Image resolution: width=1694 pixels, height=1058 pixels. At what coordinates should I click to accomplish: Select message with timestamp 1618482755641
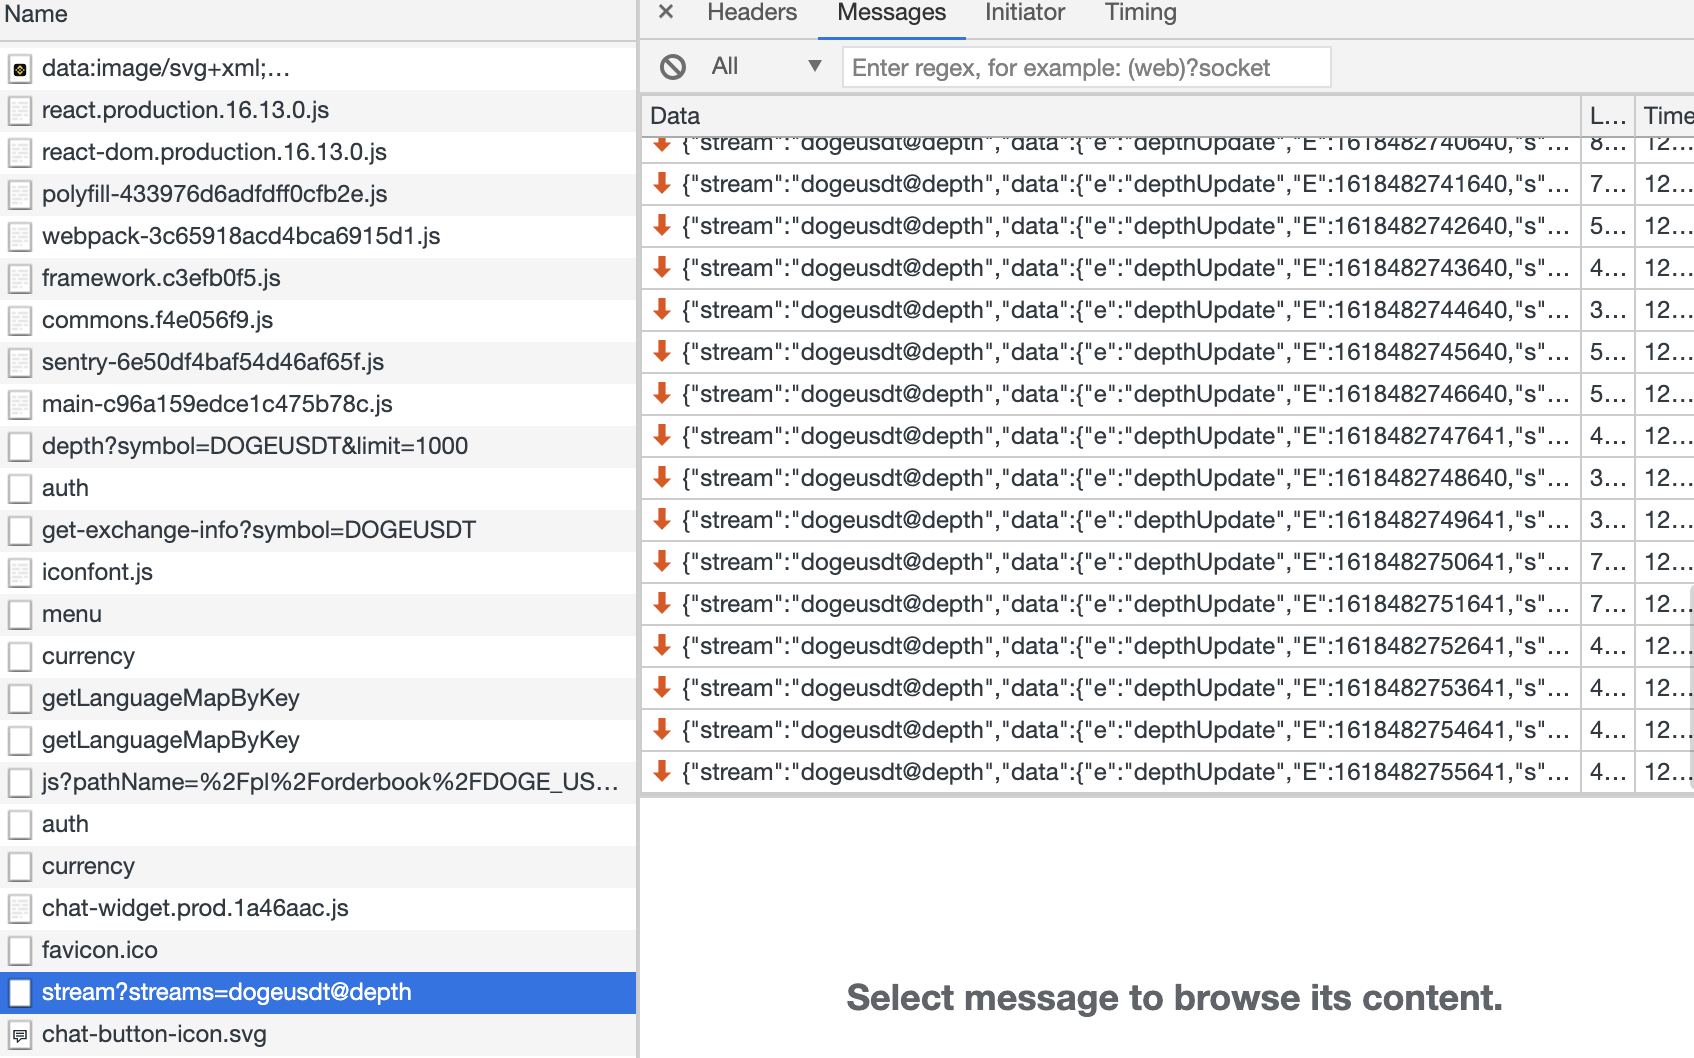point(1124,772)
